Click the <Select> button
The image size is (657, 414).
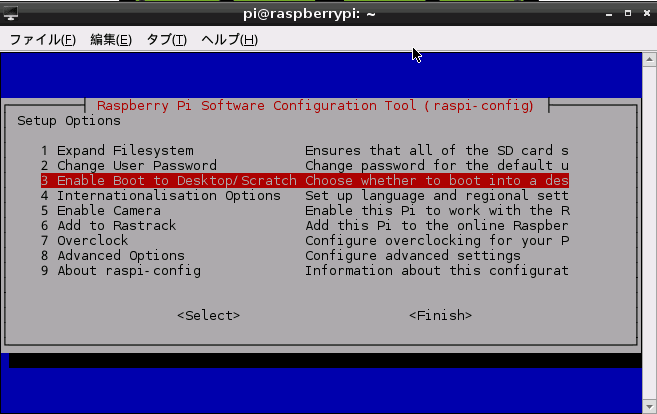coord(208,316)
